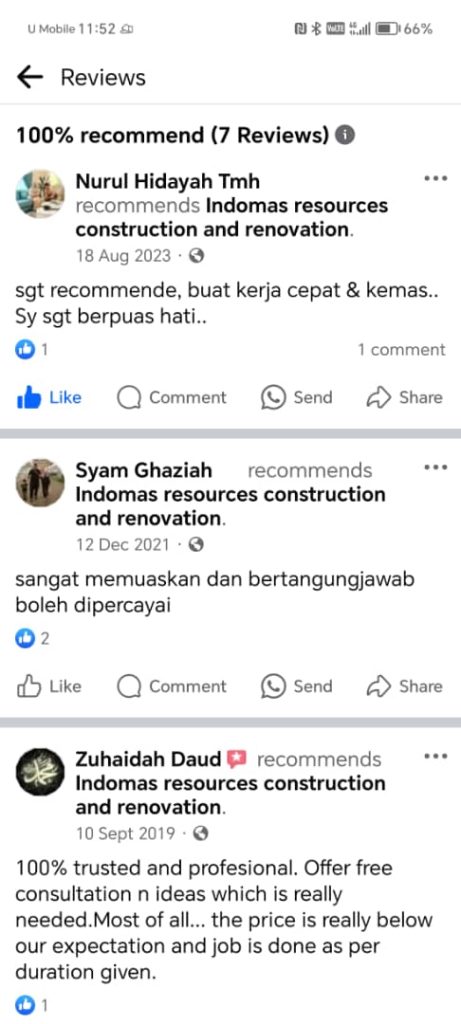The image size is (461, 1024).
Task: Open Syam Ghaziah's profile picture
Action: click(x=40, y=483)
